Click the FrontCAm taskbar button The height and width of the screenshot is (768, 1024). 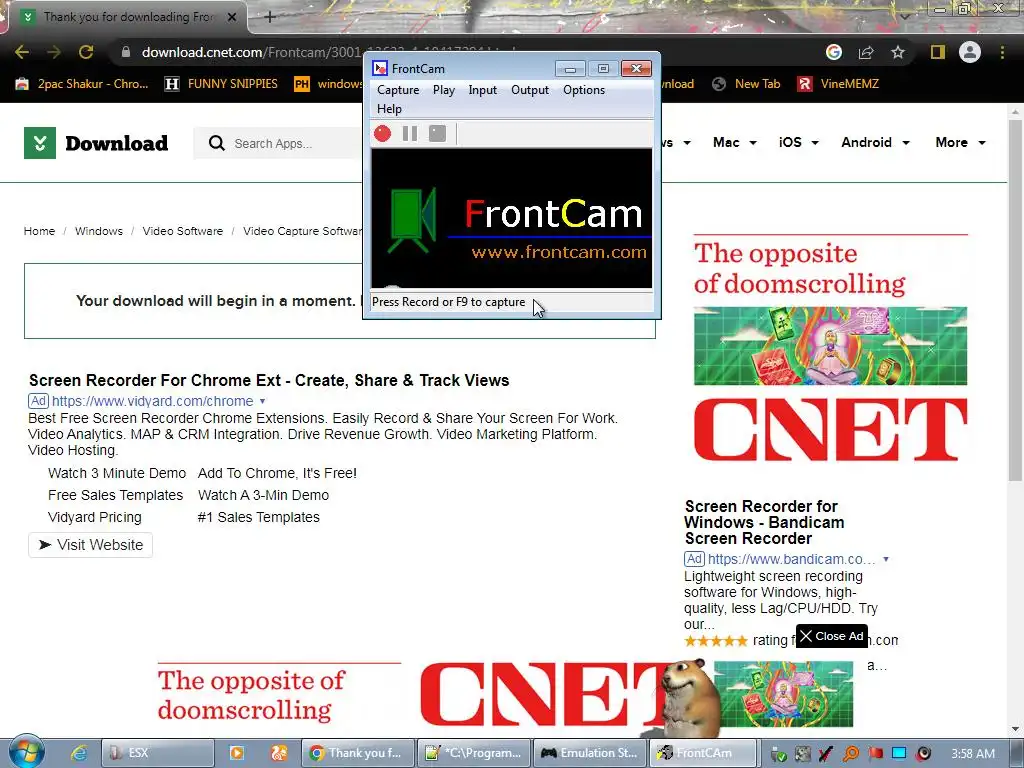(702, 753)
